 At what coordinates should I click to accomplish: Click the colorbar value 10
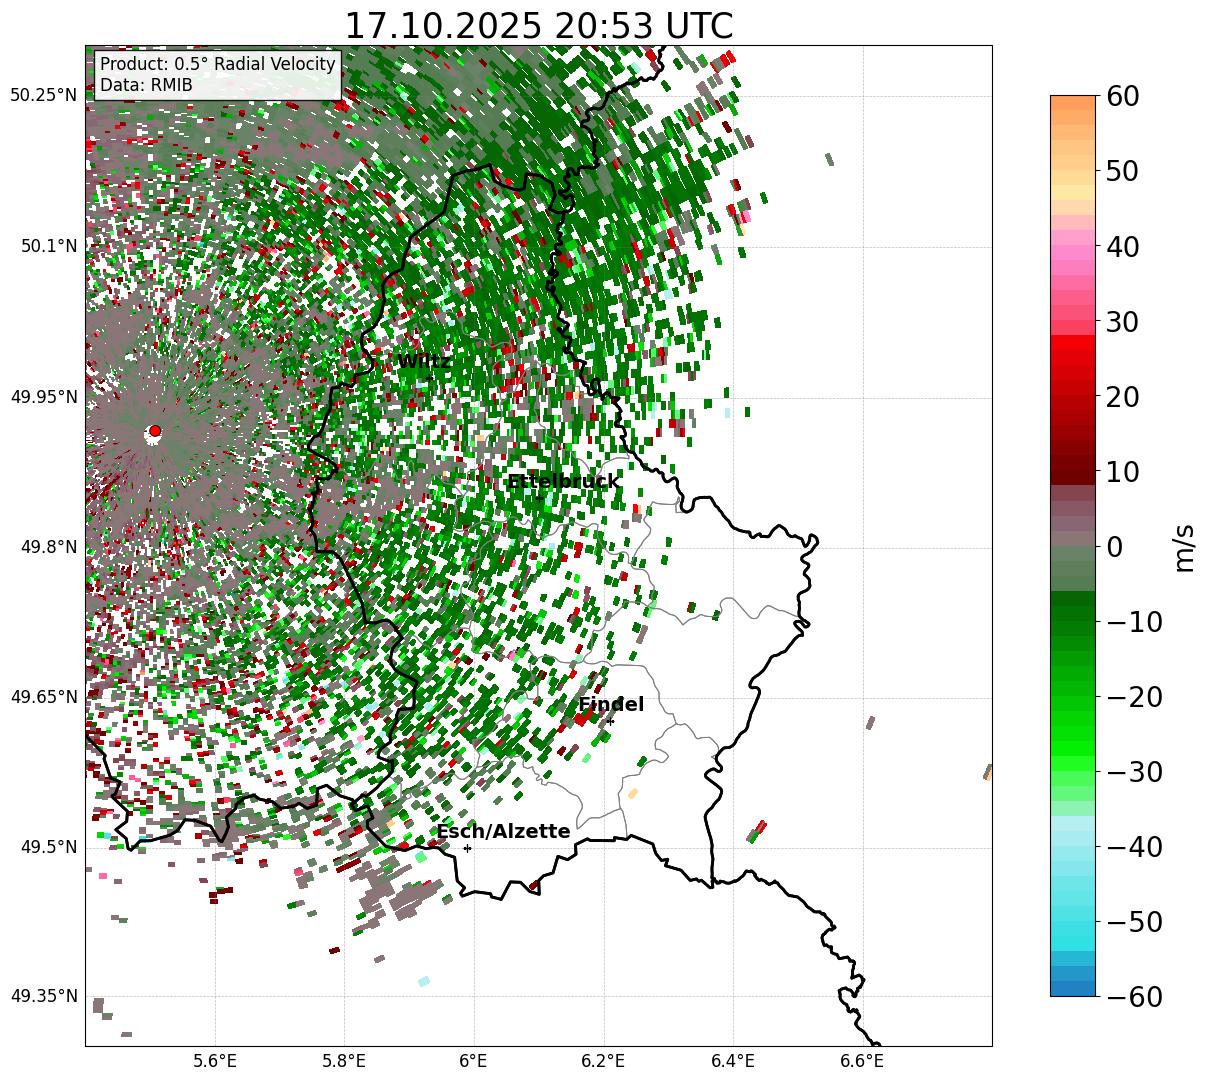point(1124,471)
